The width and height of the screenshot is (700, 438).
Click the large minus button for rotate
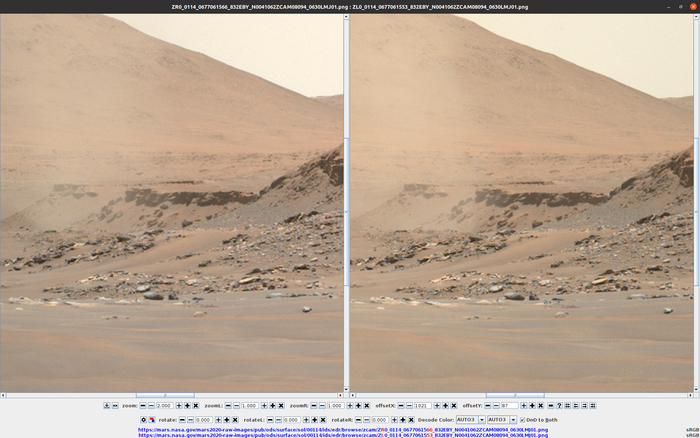point(182,420)
